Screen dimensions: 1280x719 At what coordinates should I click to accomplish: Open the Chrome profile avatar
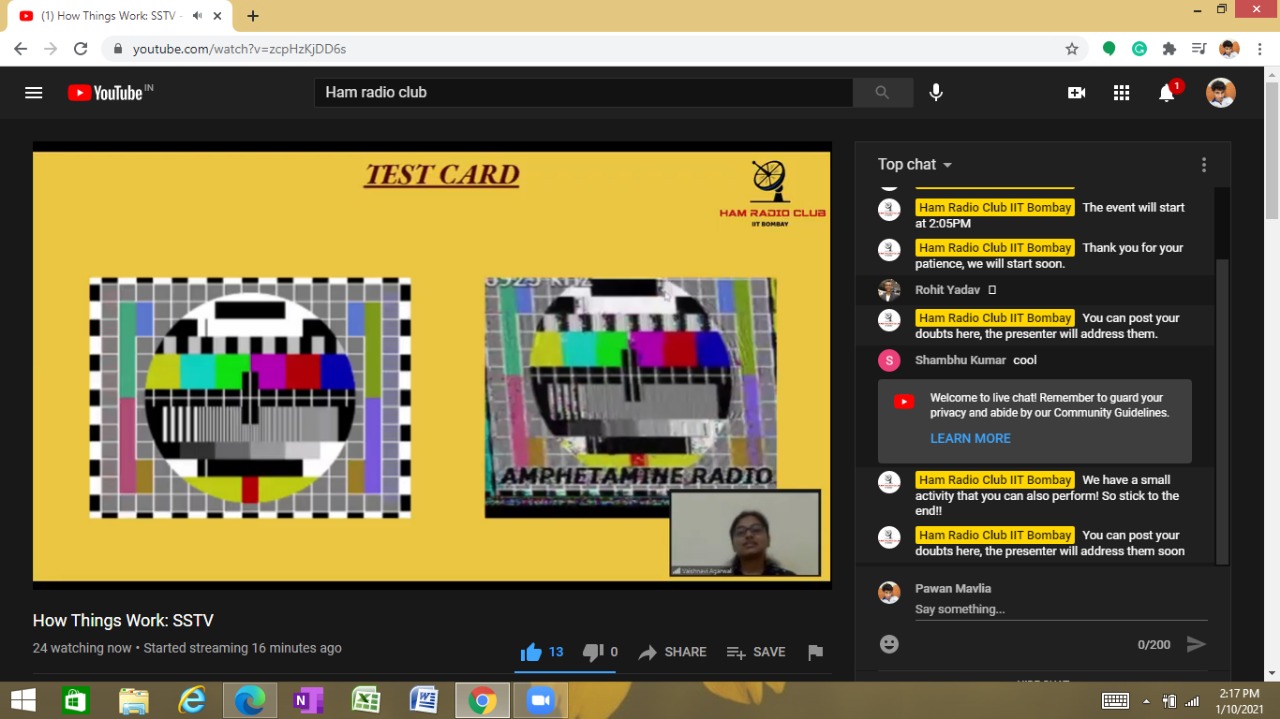[1229, 48]
